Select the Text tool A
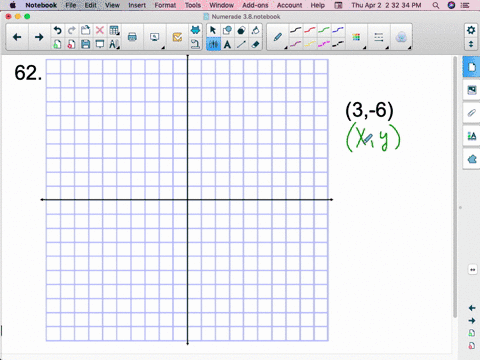Screen dimensions: 480x360 point(227,44)
